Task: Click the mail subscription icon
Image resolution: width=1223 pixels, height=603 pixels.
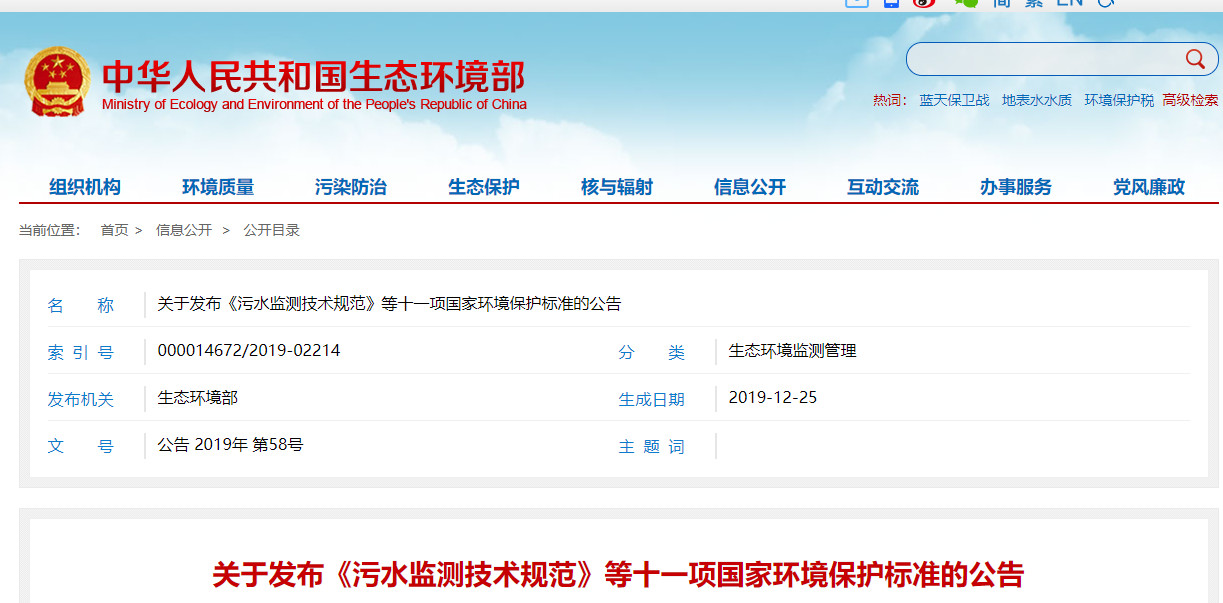Action: pos(857,3)
